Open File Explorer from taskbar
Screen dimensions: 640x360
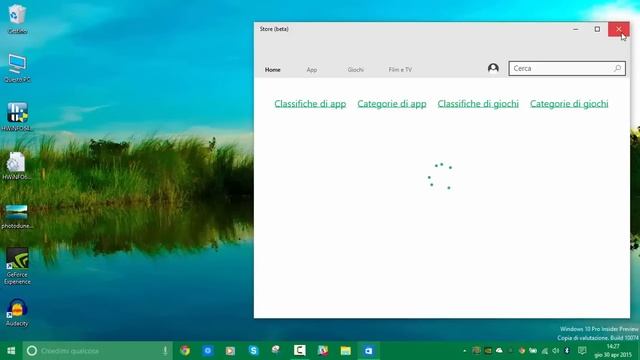346,351
